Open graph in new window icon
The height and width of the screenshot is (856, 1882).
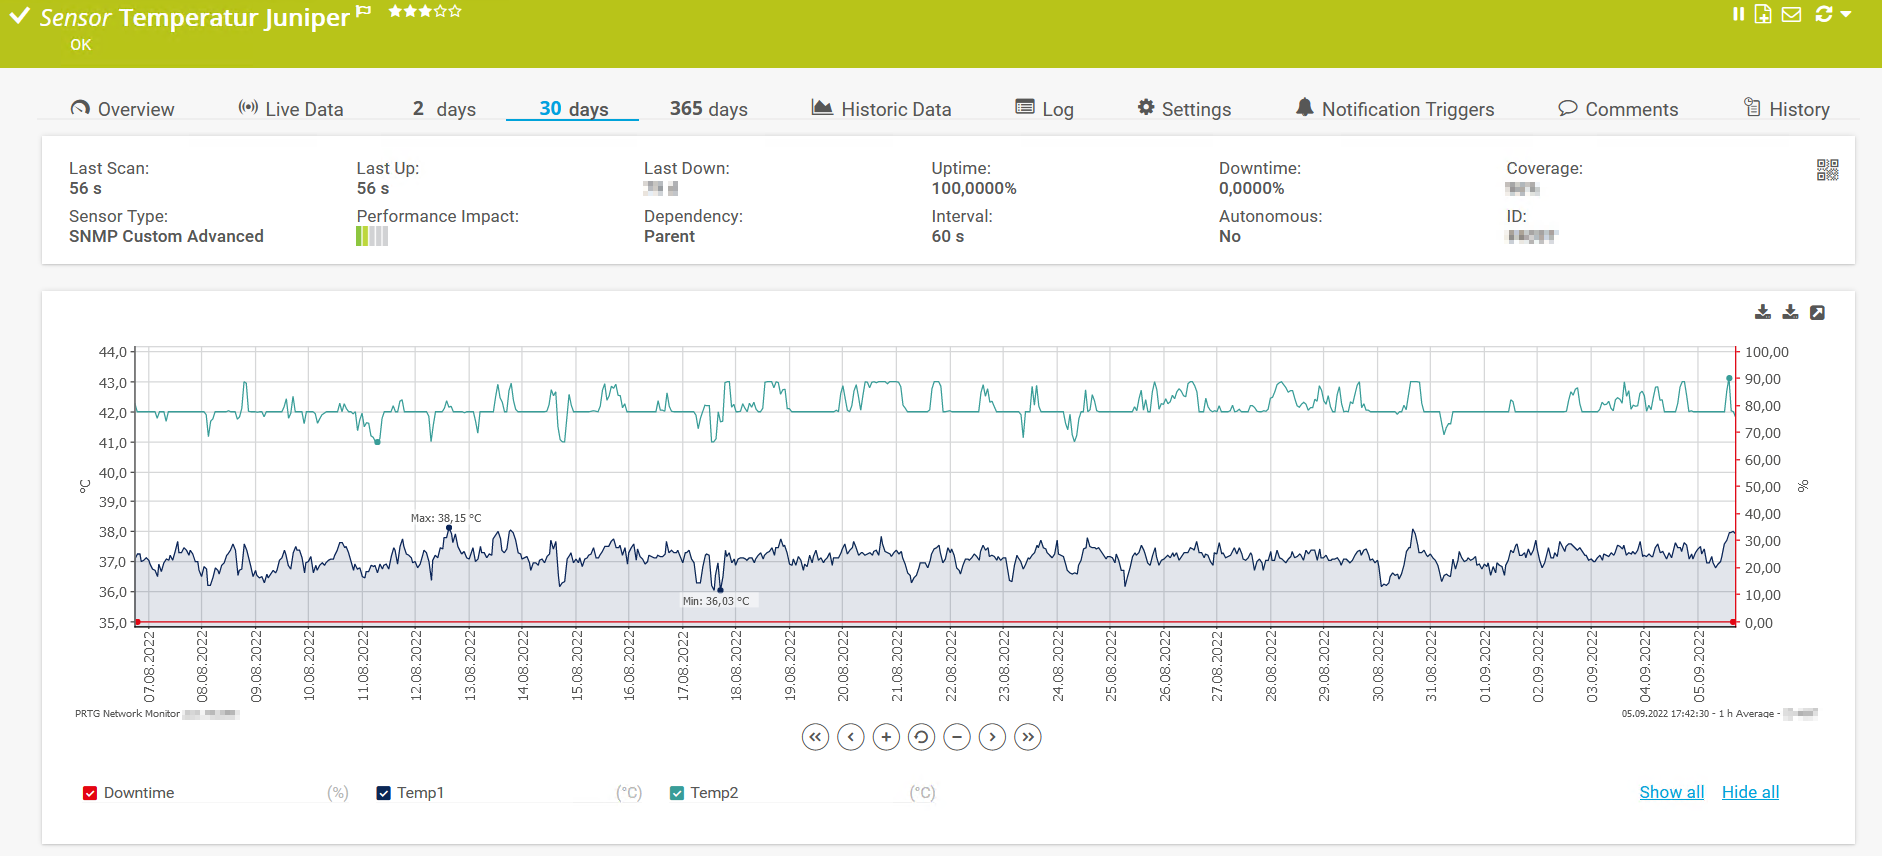coord(1817,313)
